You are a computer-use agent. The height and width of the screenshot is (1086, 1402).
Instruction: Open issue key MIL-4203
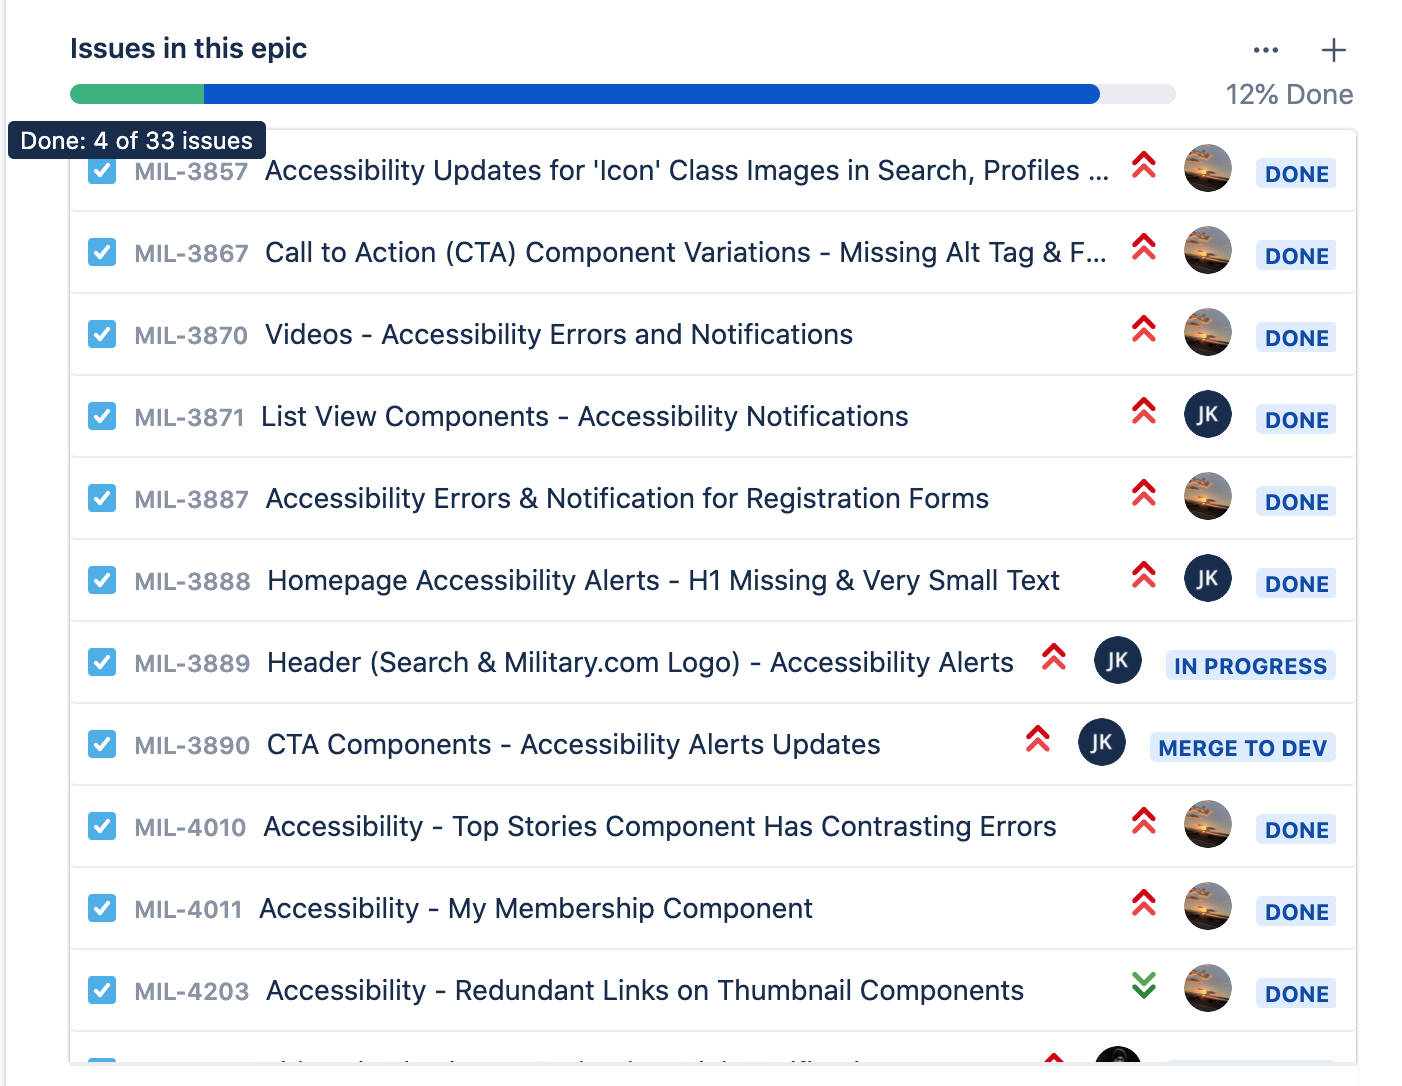coord(191,992)
